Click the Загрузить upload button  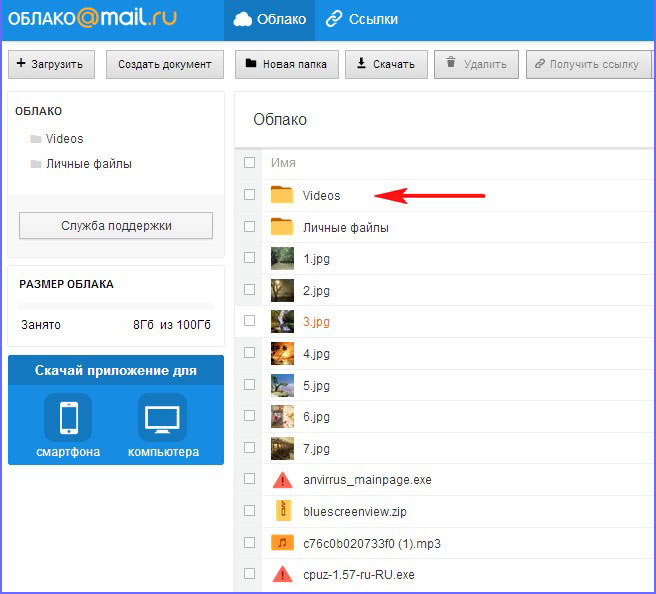click(51, 64)
